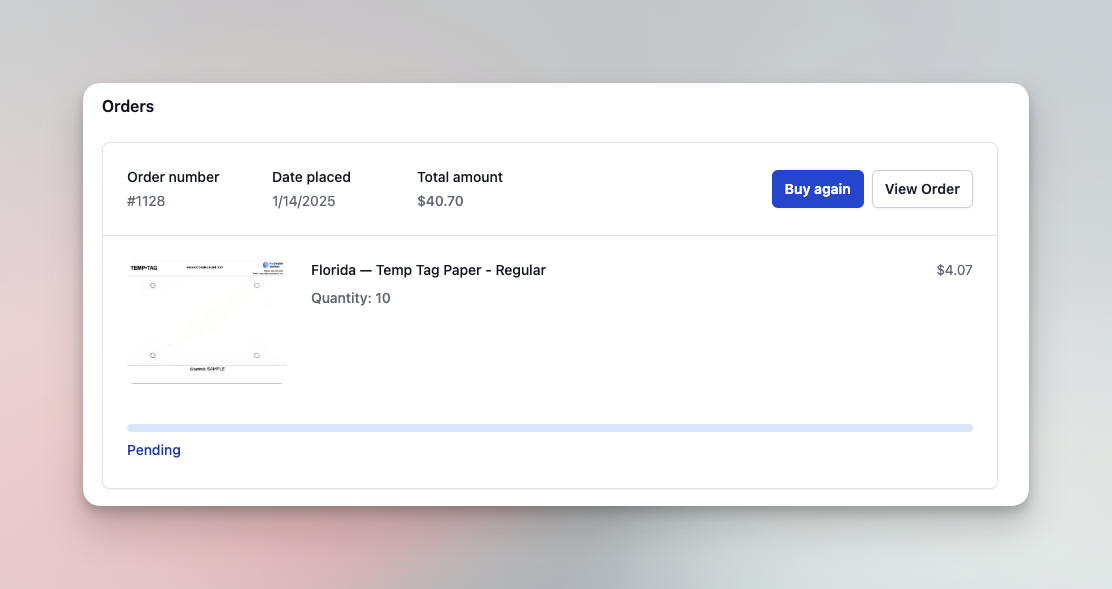Click the top-left punch hole on the tag image
The image size is (1112, 589).
(x=152, y=286)
